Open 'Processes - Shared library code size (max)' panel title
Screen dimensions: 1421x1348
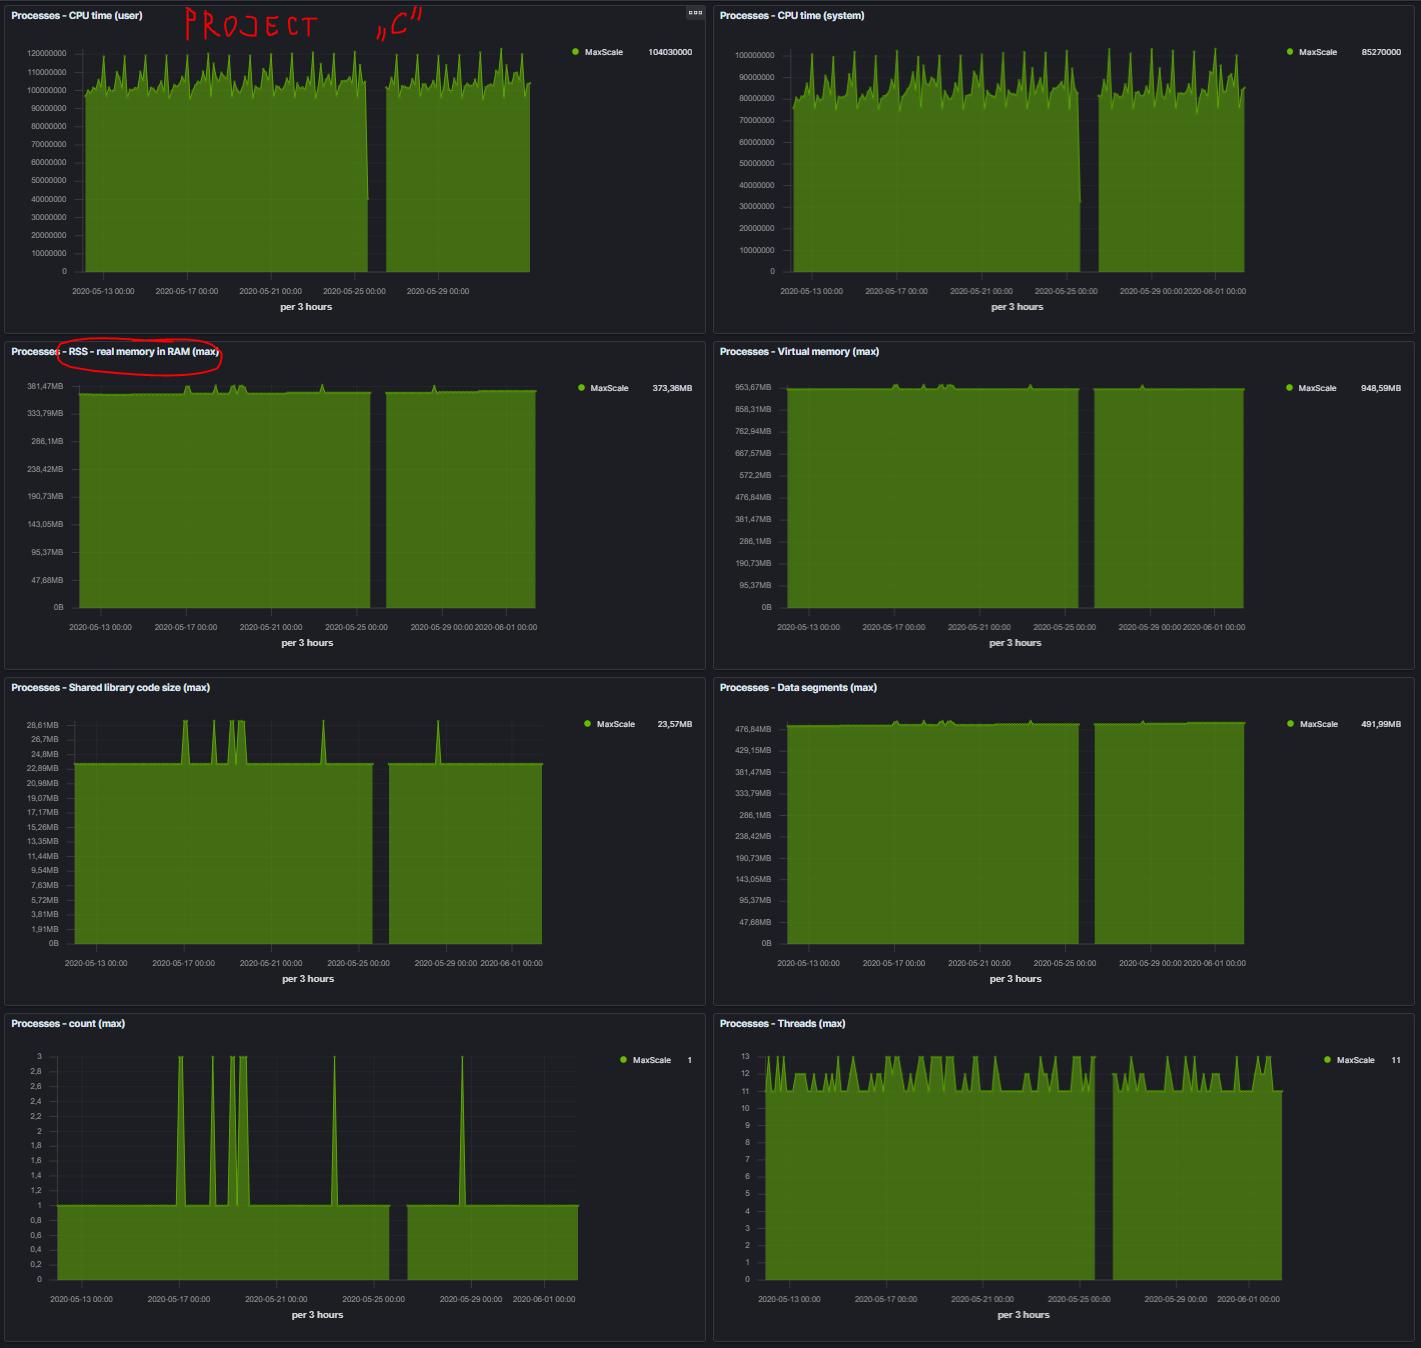coord(110,688)
